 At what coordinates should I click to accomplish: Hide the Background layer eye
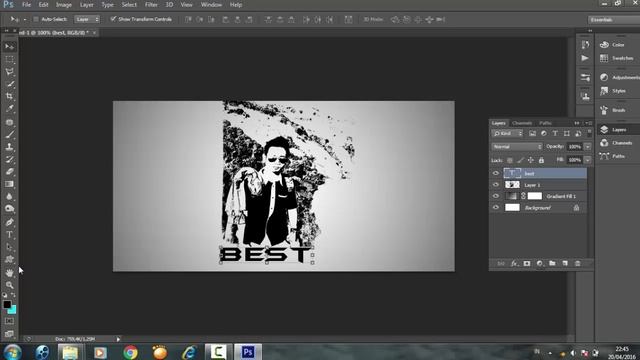[x=496, y=208]
